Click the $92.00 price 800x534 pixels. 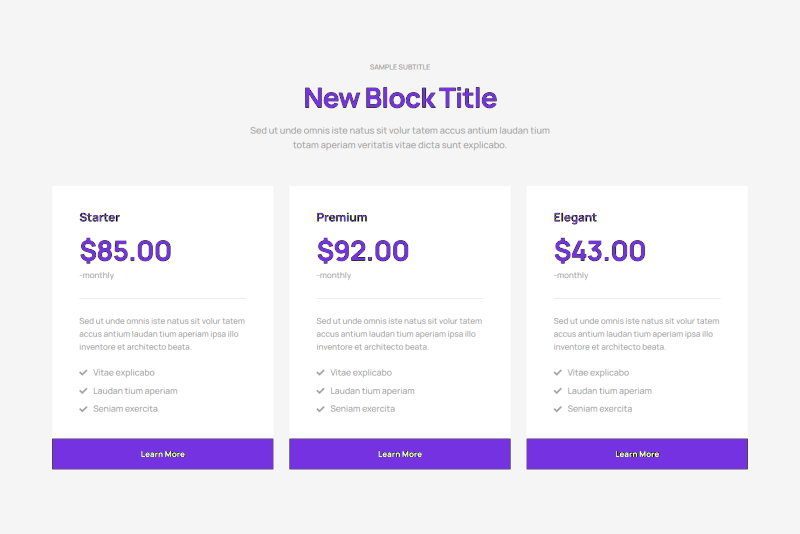tap(363, 250)
